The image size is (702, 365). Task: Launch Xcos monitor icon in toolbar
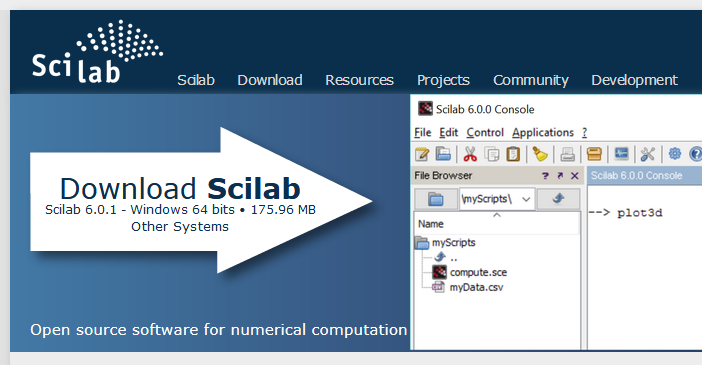tap(621, 154)
